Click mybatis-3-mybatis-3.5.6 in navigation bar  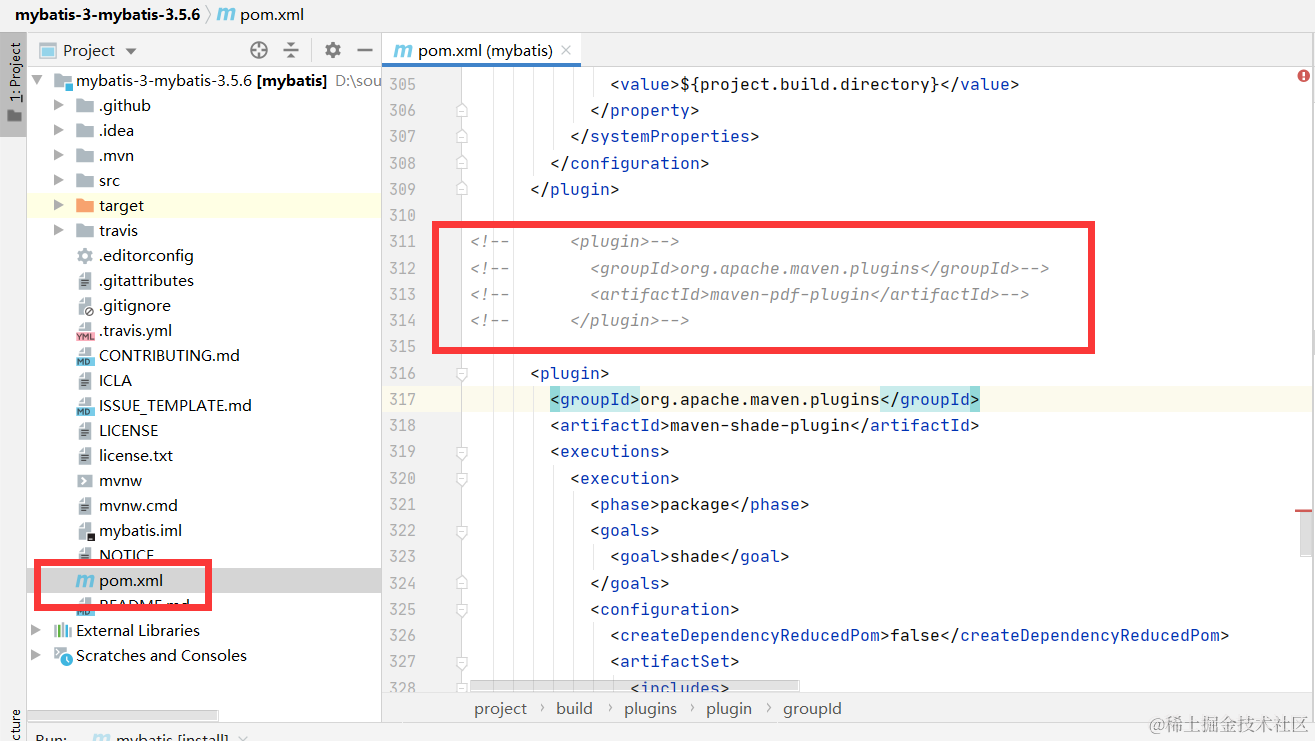(107, 15)
